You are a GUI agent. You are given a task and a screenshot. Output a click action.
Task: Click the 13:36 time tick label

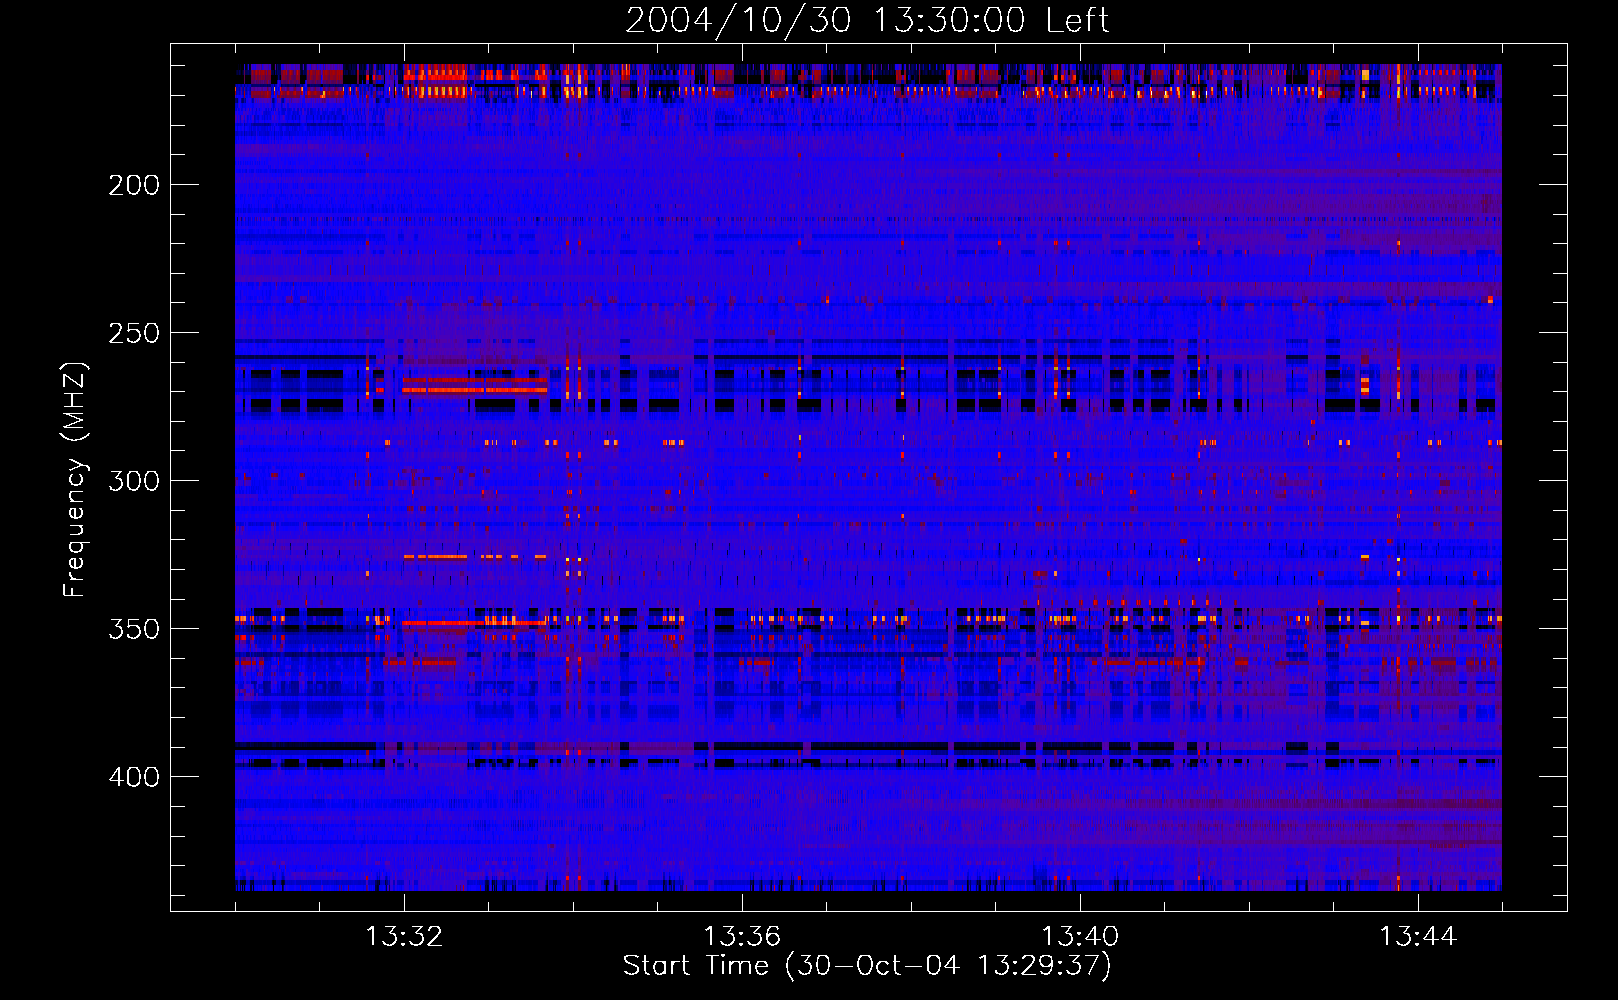(742, 937)
